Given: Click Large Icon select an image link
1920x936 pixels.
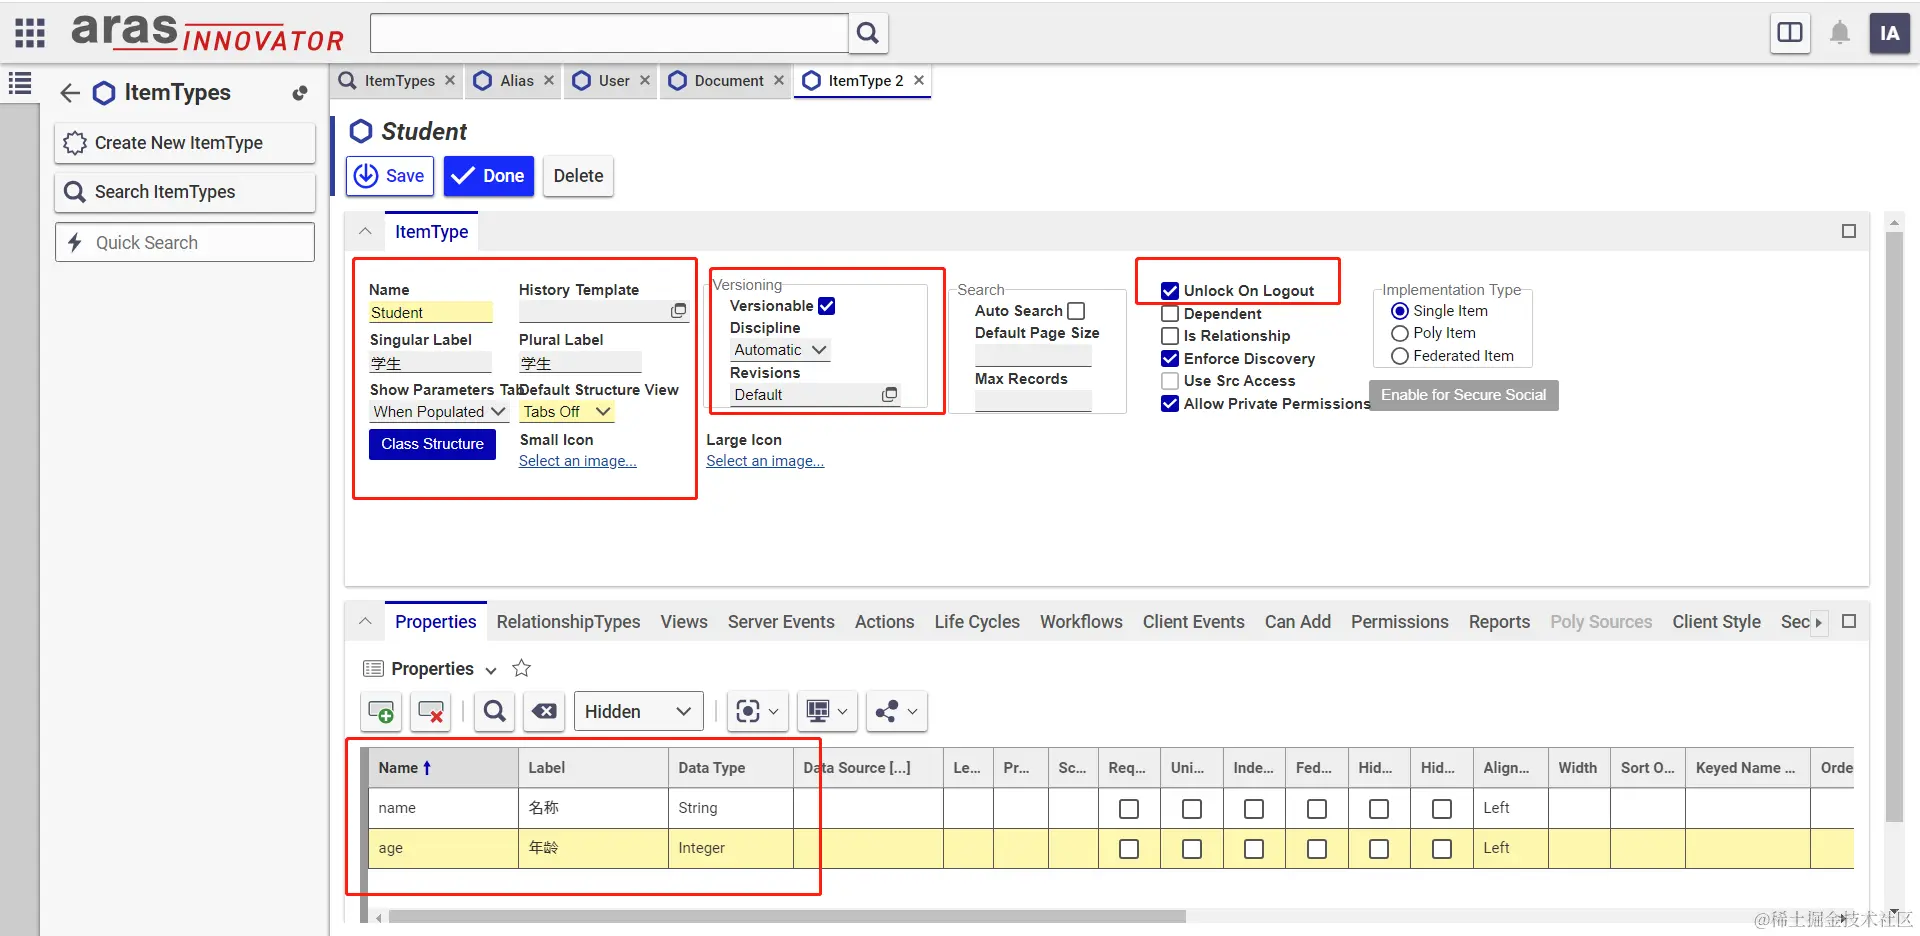Looking at the screenshot, I should tap(765, 461).
